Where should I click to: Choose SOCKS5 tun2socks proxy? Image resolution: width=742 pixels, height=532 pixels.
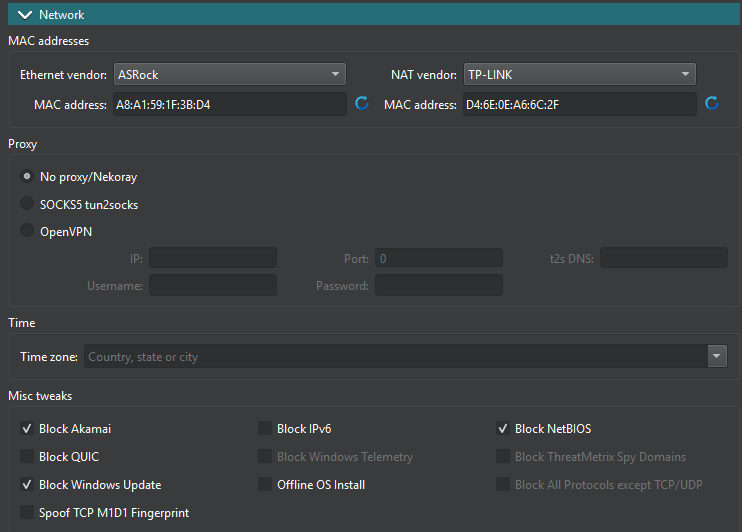(27, 205)
